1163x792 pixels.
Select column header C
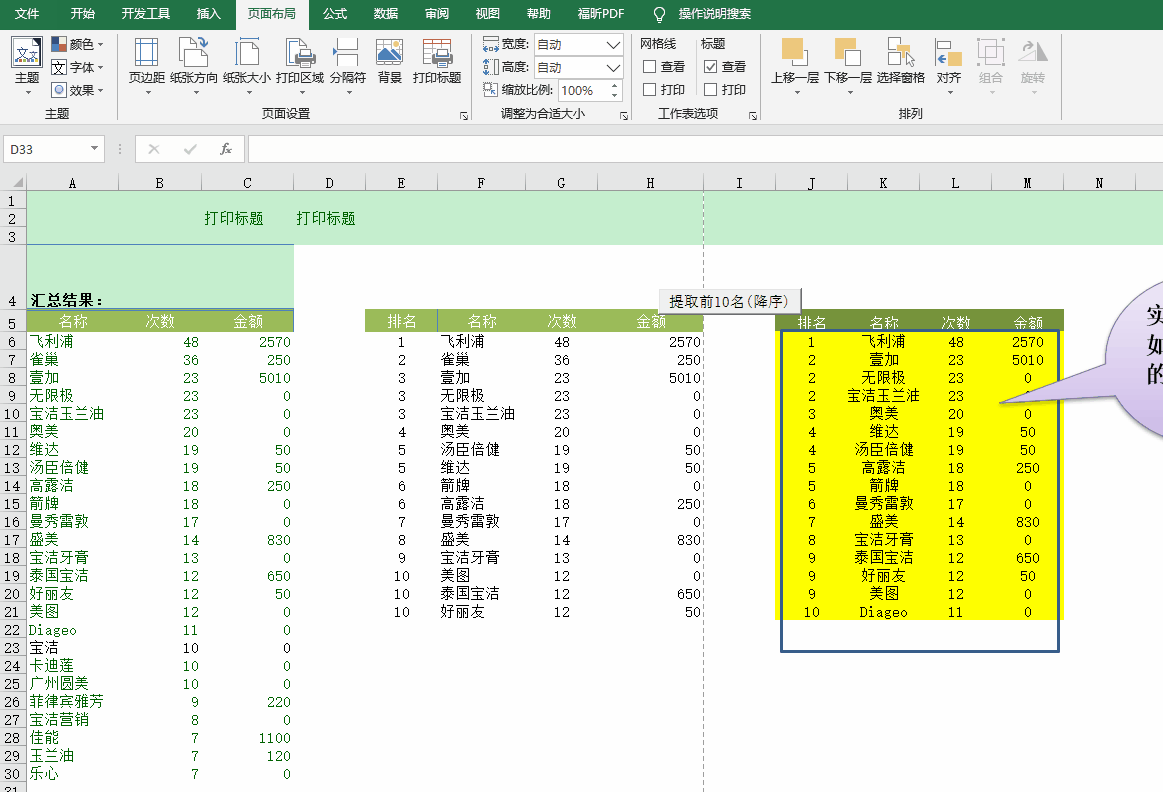(247, 182)
